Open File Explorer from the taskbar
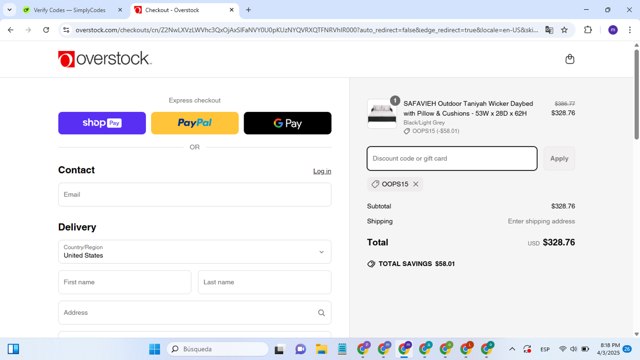Screen dimensions: 640x360 pyautogui.click(x=322, y=349)
